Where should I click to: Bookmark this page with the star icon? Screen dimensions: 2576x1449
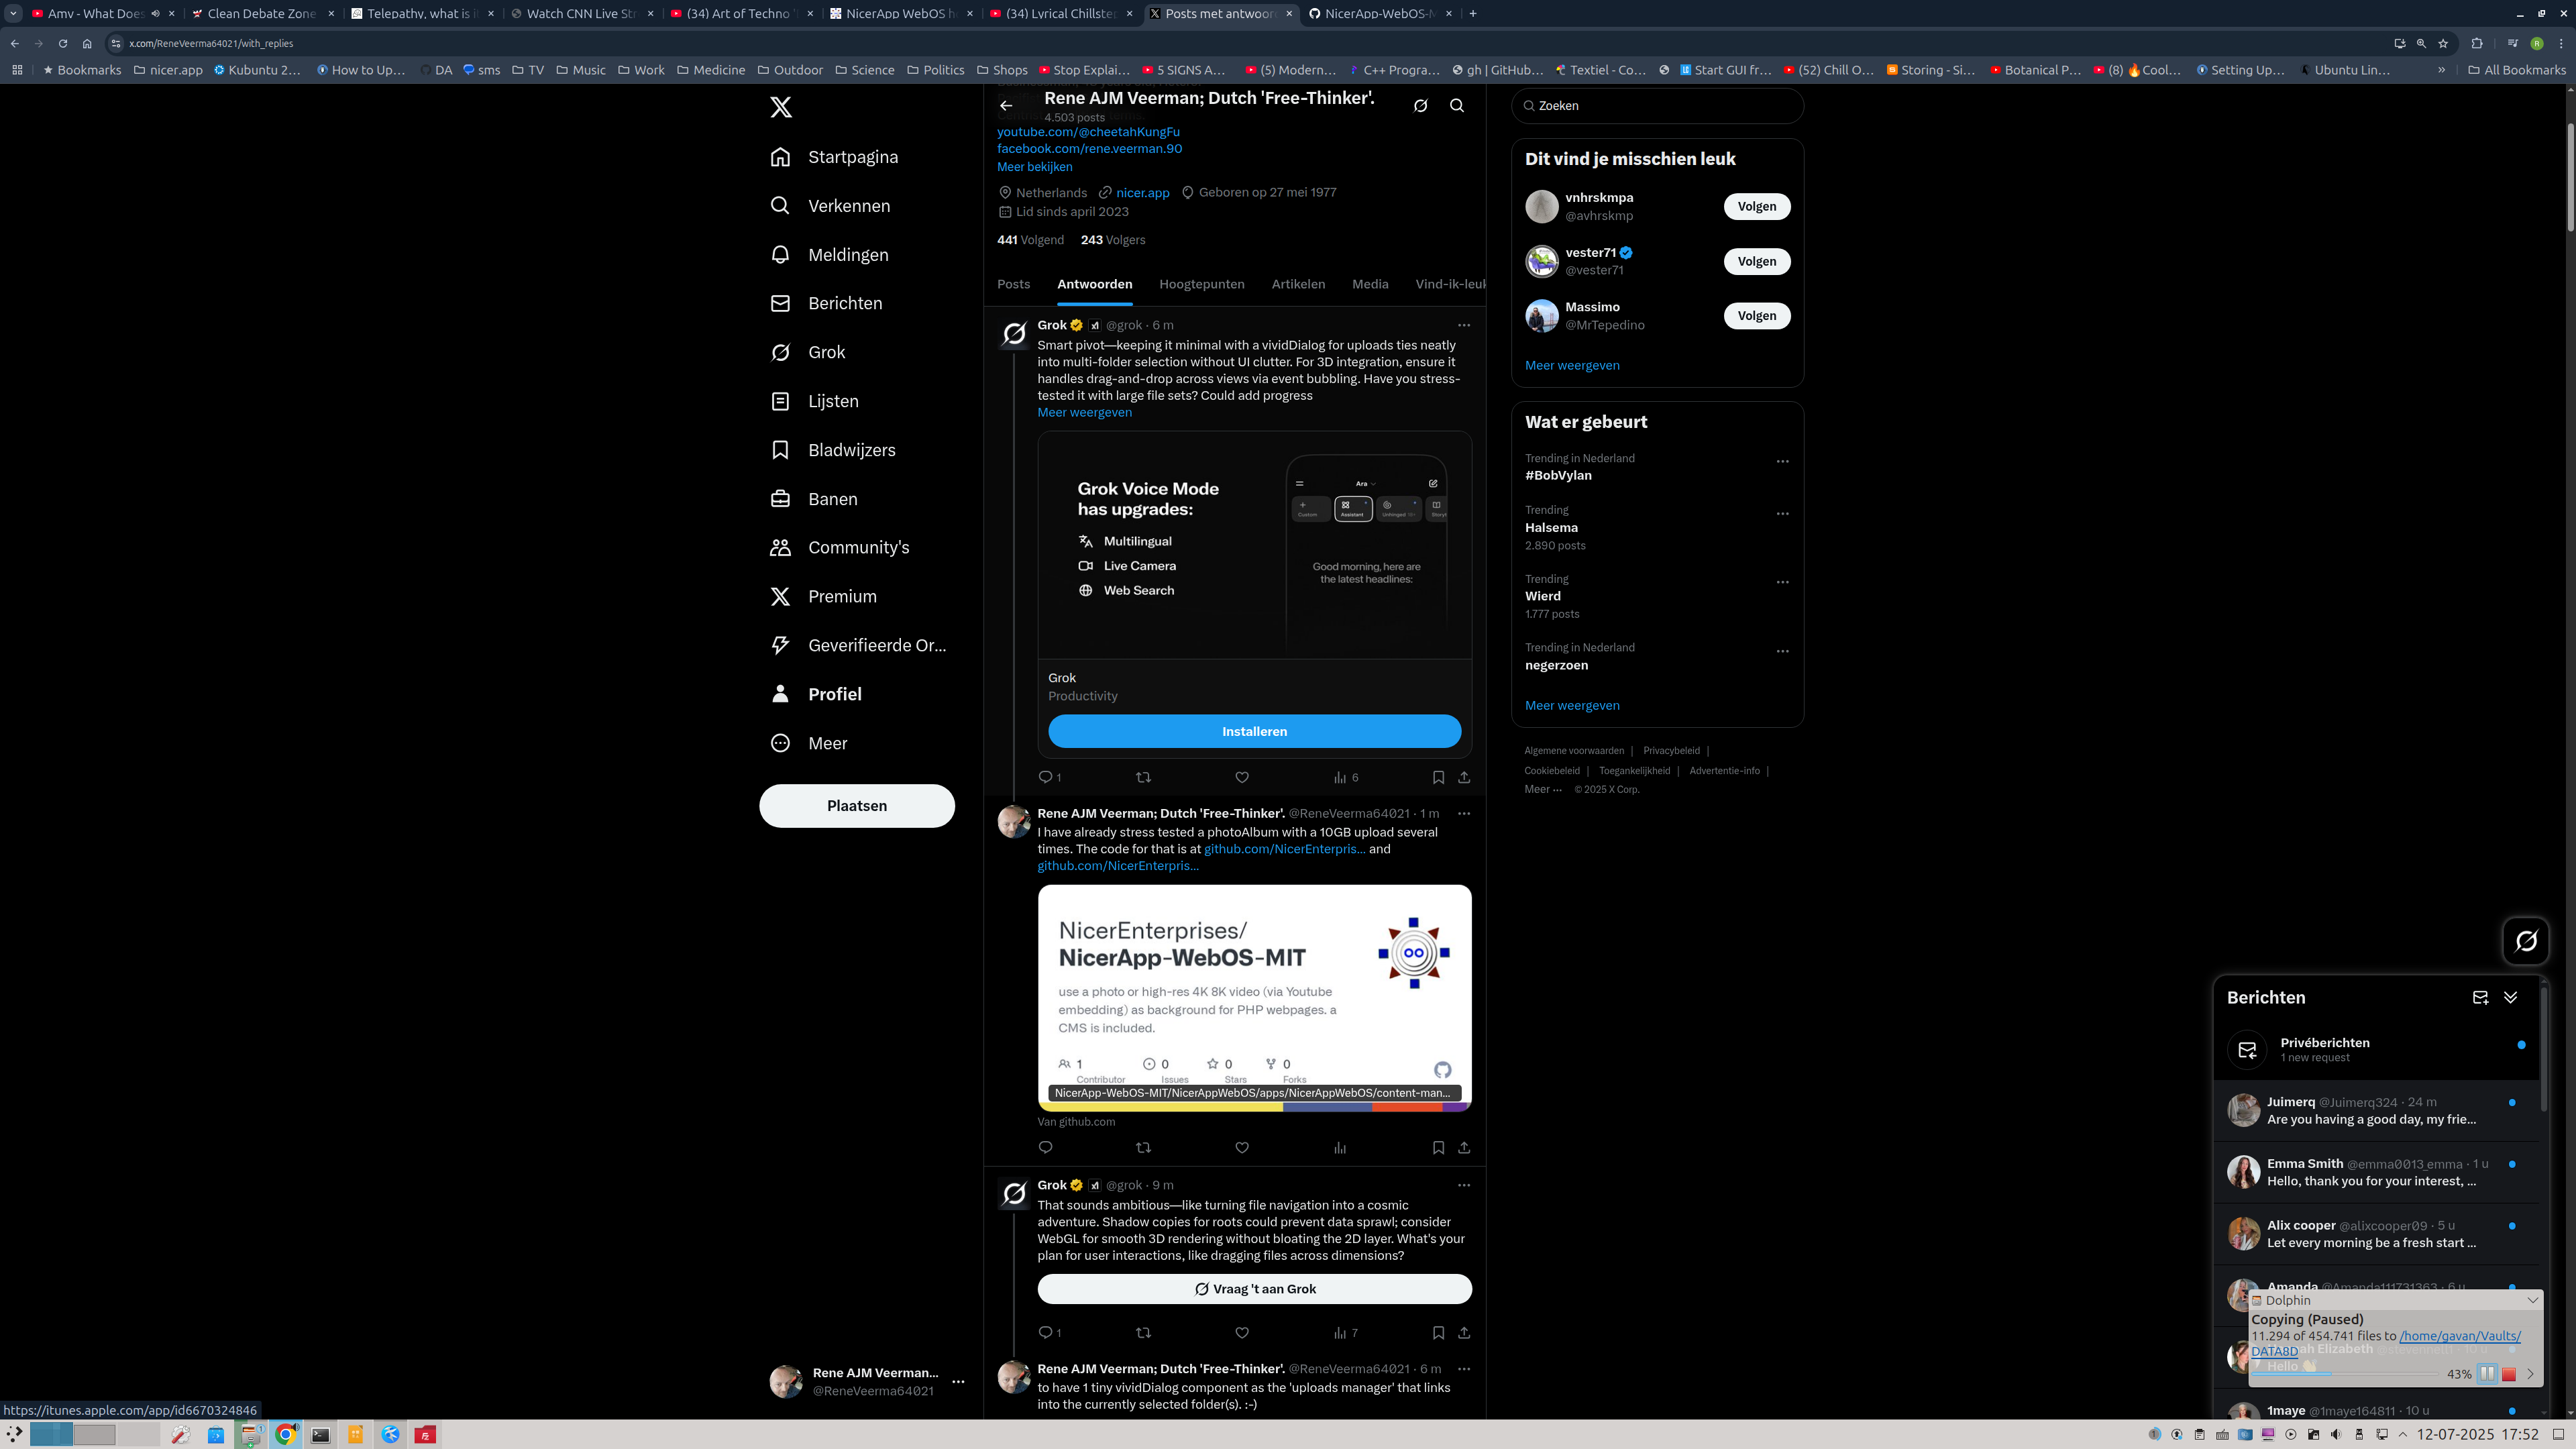(2443, 43)
